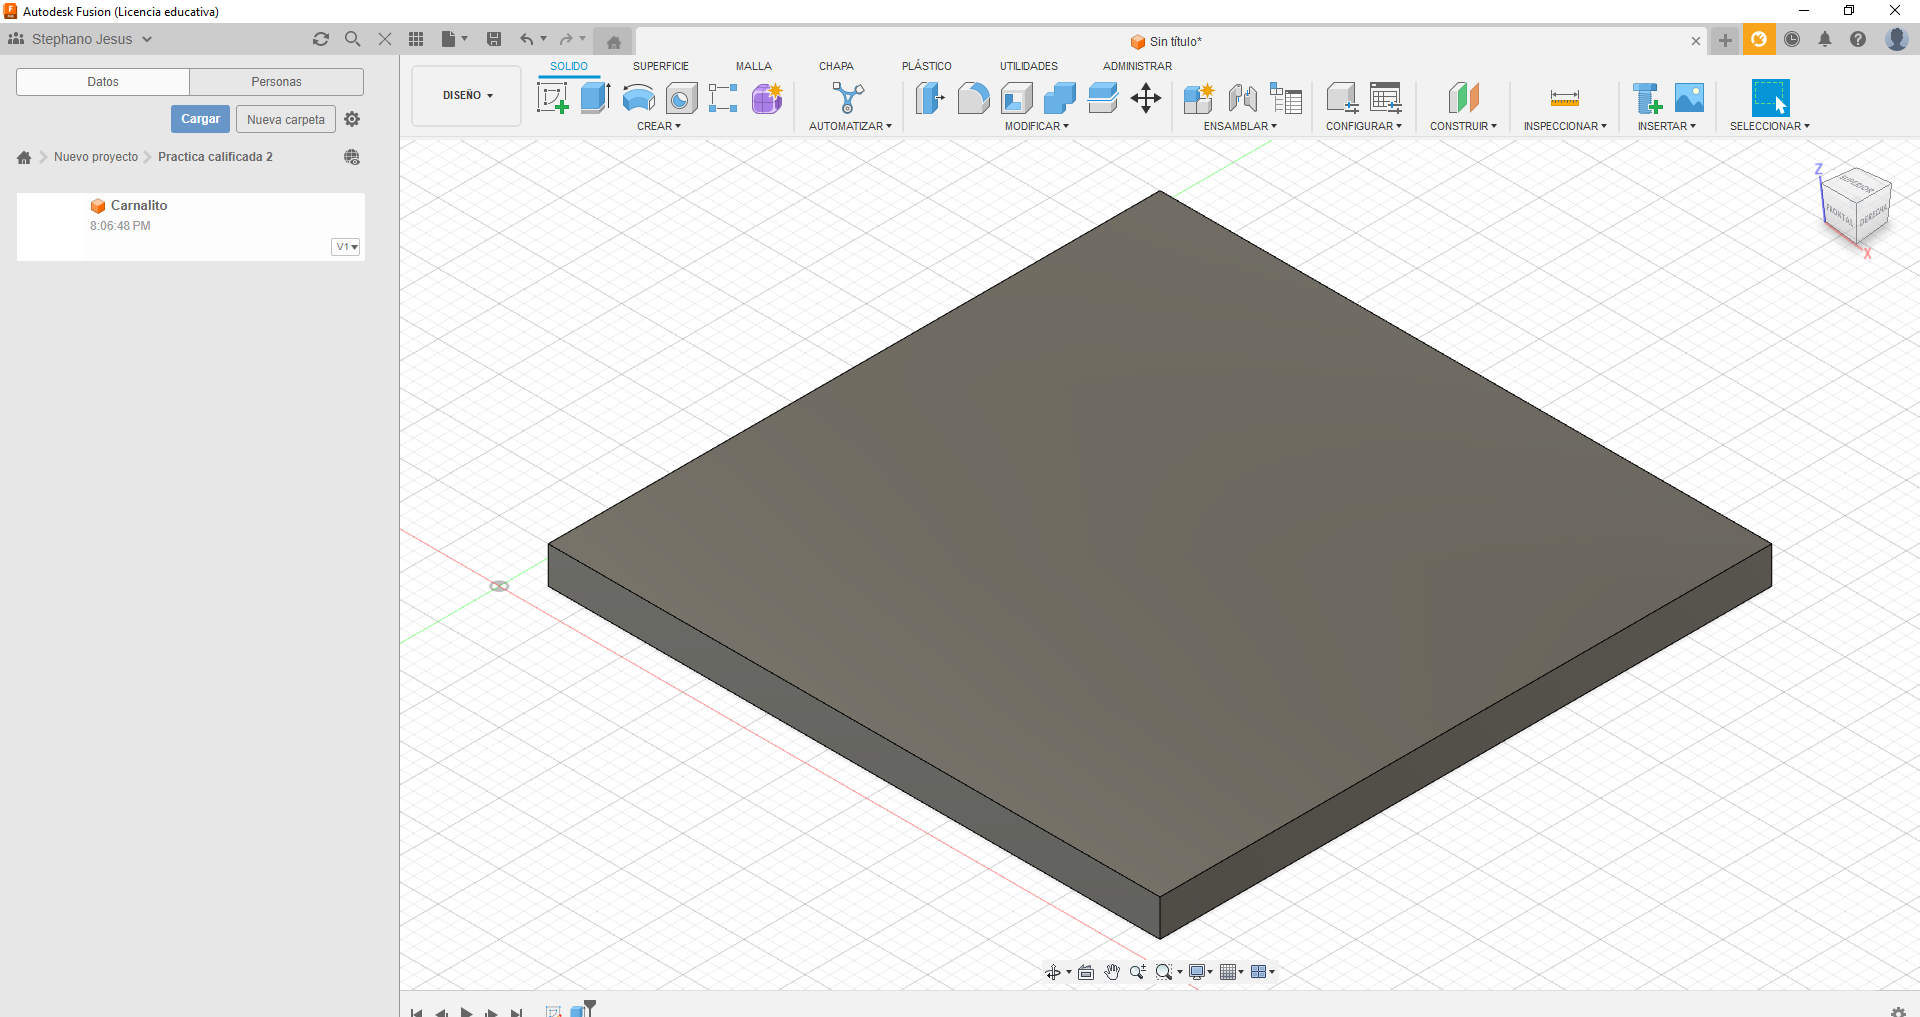Open the Stephano Jesus team switcher

(x=81, y=39)
